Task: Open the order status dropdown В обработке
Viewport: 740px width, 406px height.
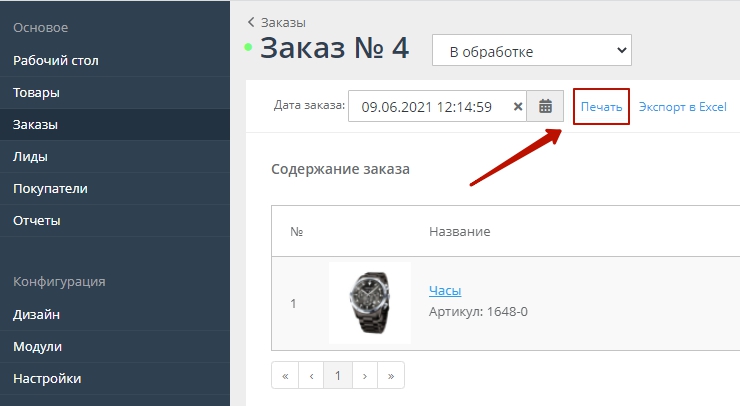Action: pyautogui.click(x=531, y=50)
